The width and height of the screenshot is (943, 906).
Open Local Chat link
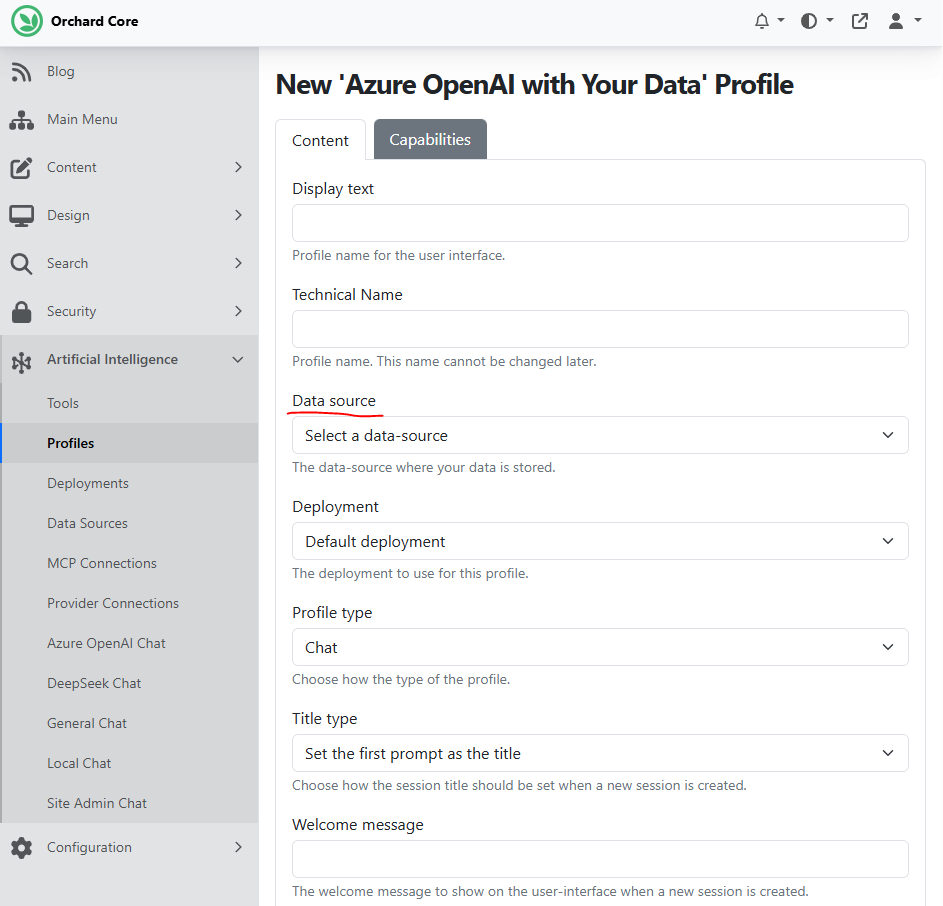pos(79,763)
